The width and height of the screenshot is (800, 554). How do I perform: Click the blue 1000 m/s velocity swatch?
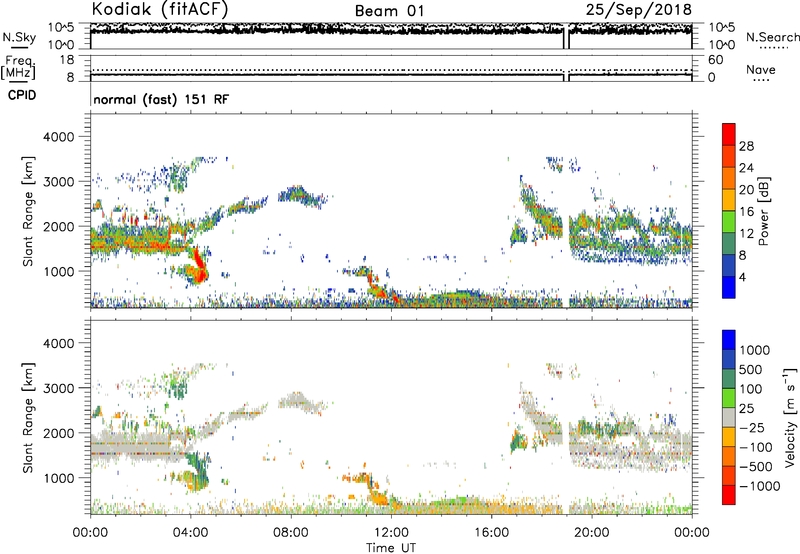click(x=729, y=340)
